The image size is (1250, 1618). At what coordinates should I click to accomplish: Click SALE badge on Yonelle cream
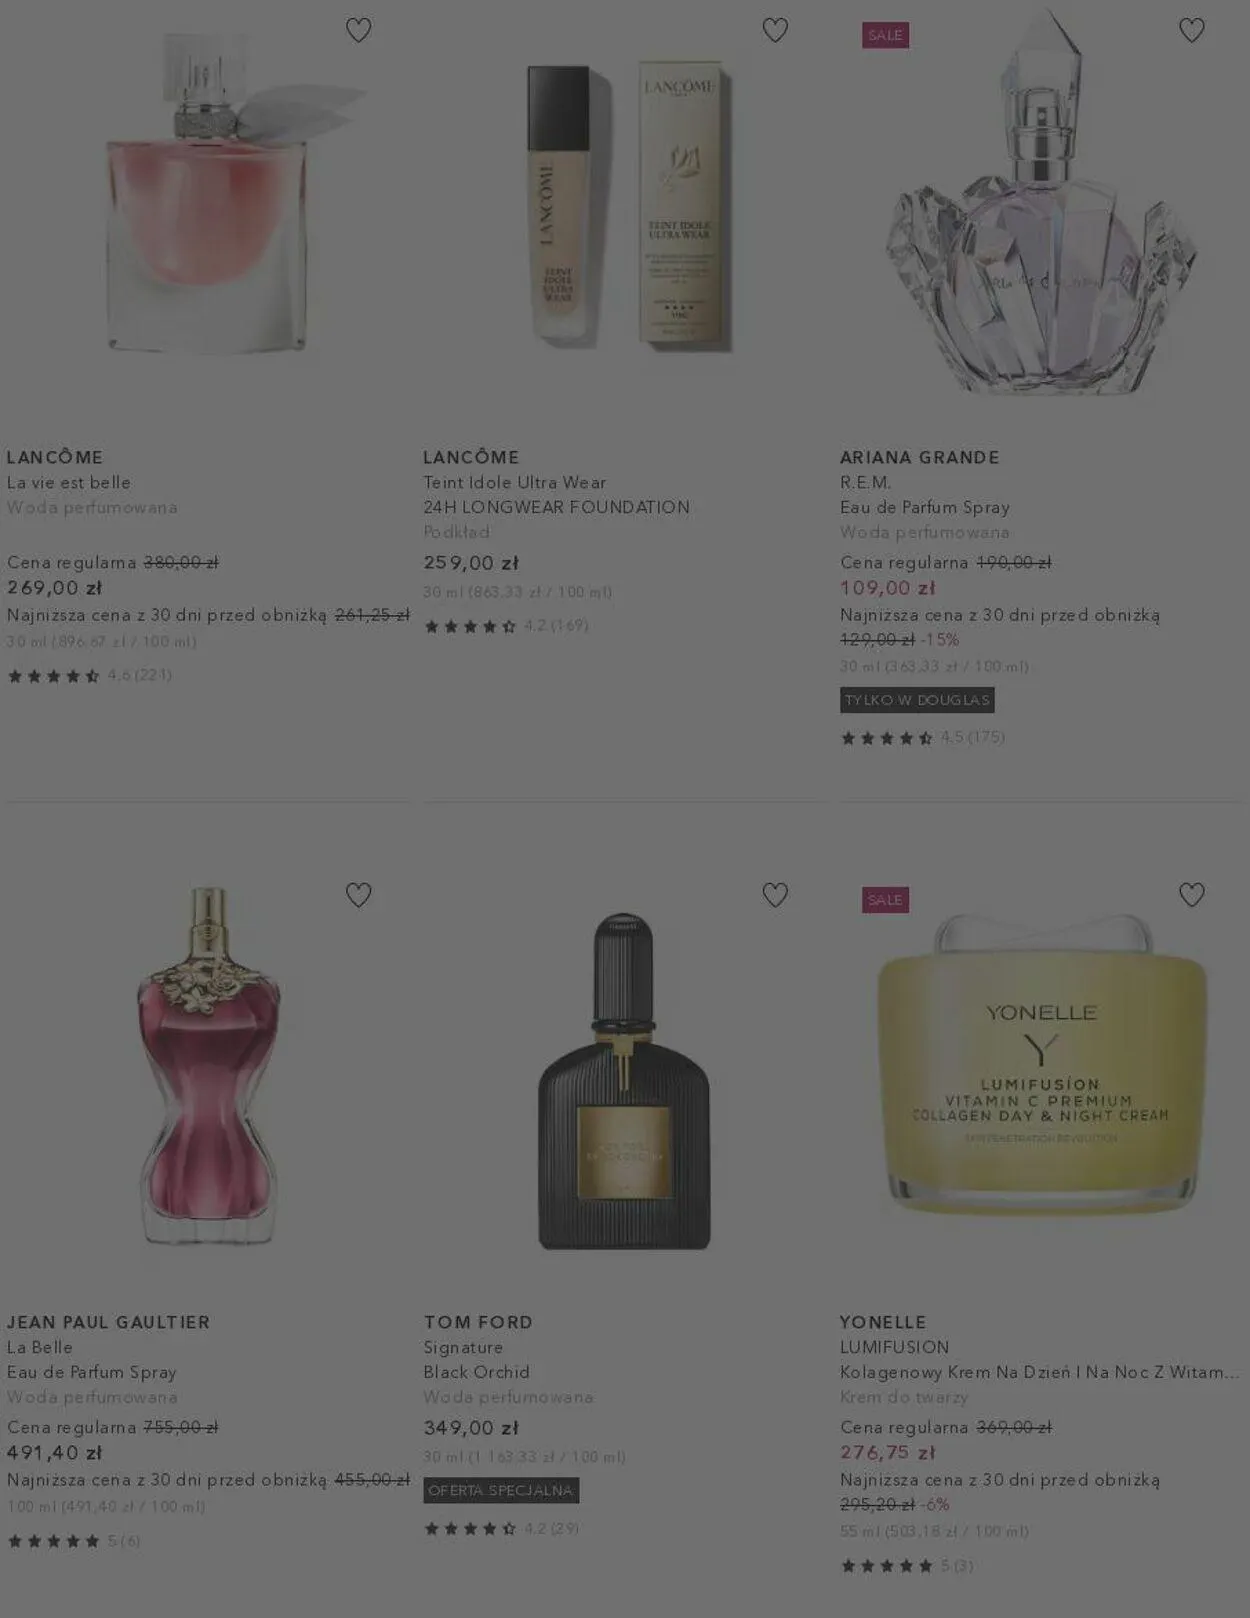pos(885,900)
